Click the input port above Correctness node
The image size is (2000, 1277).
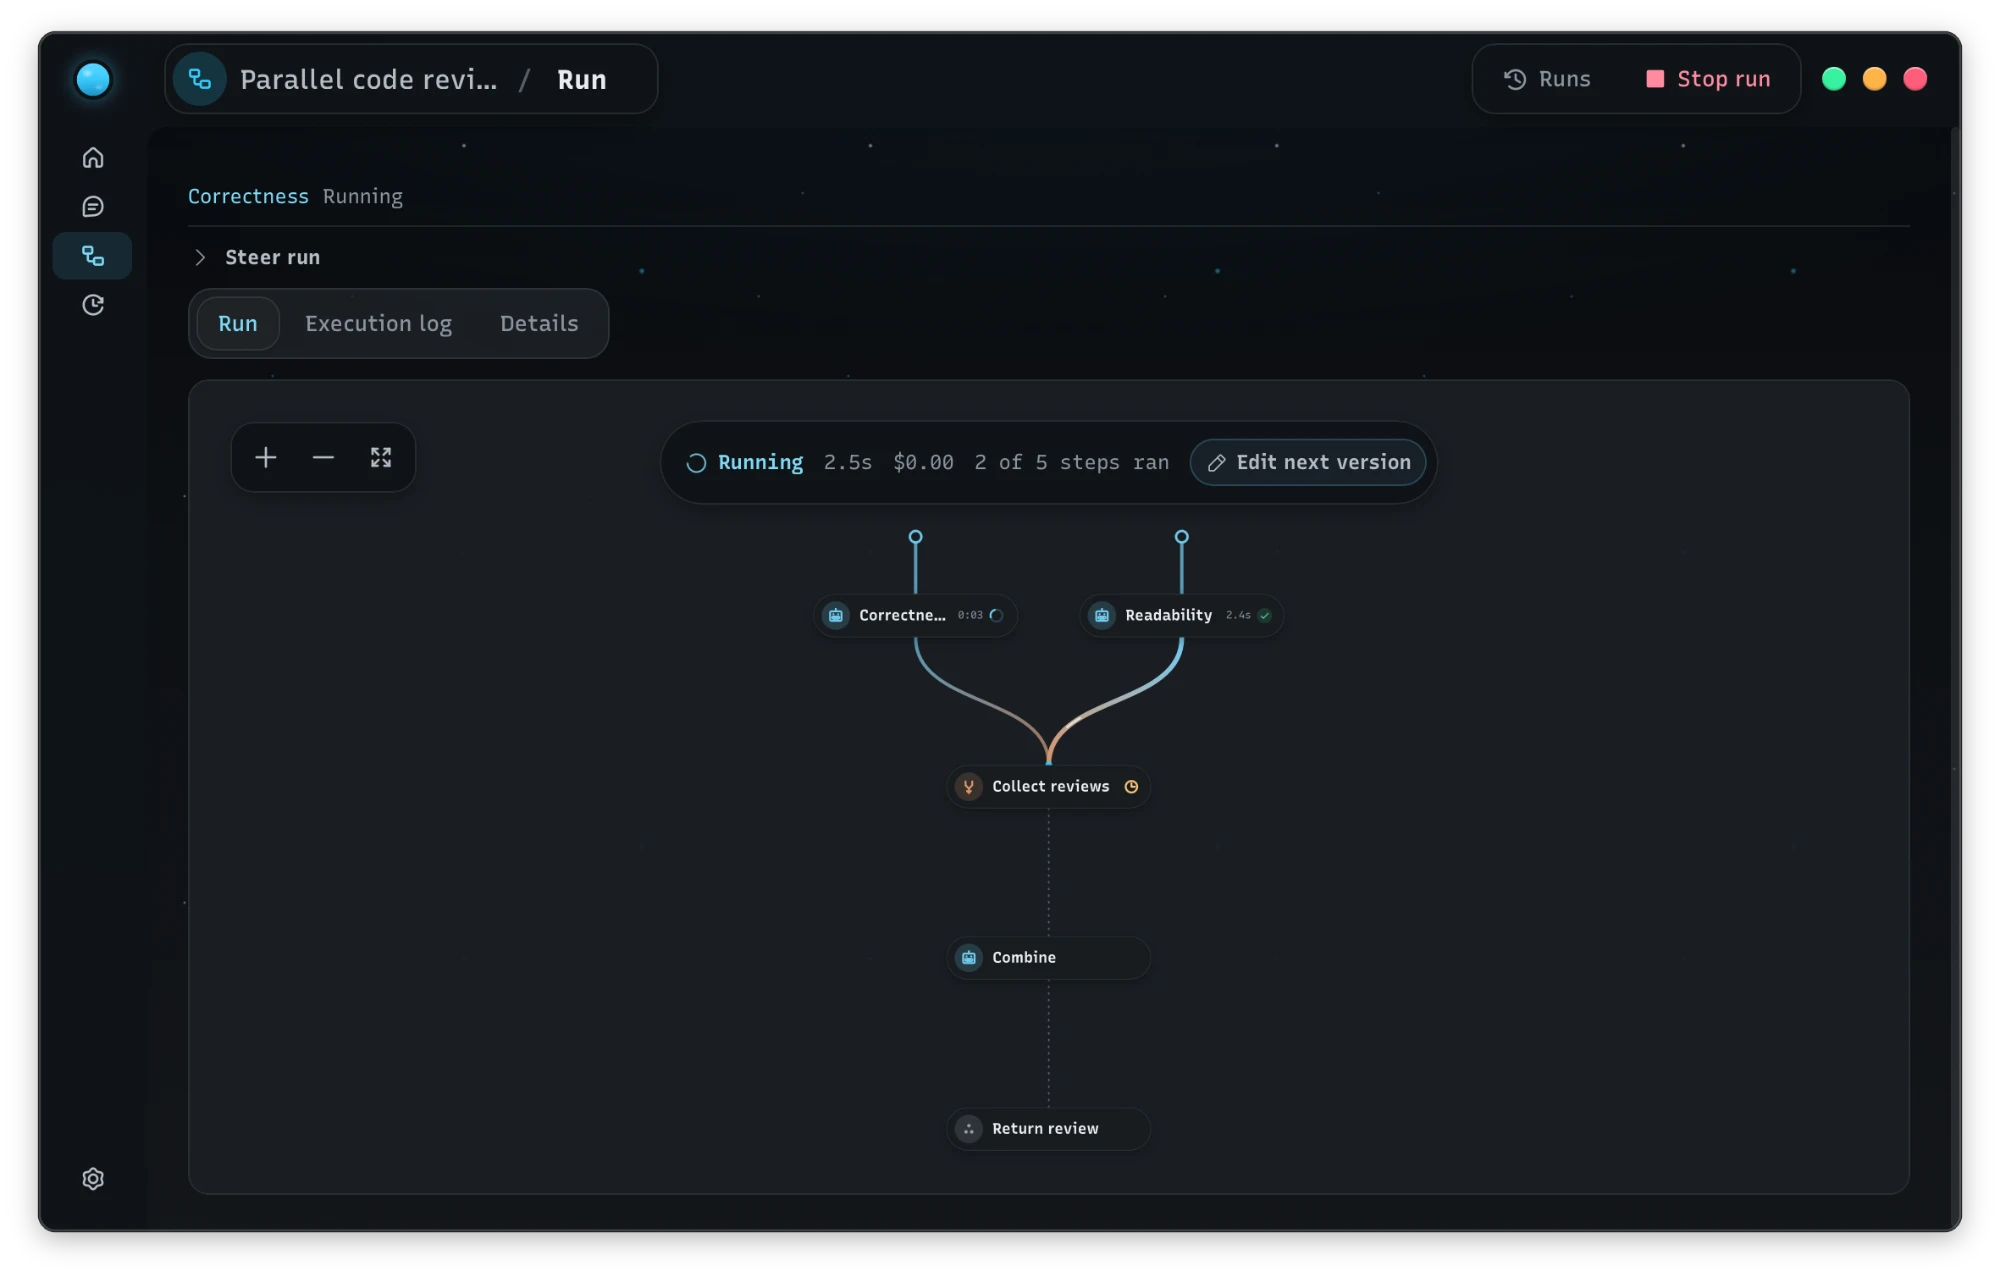point(916,537)
